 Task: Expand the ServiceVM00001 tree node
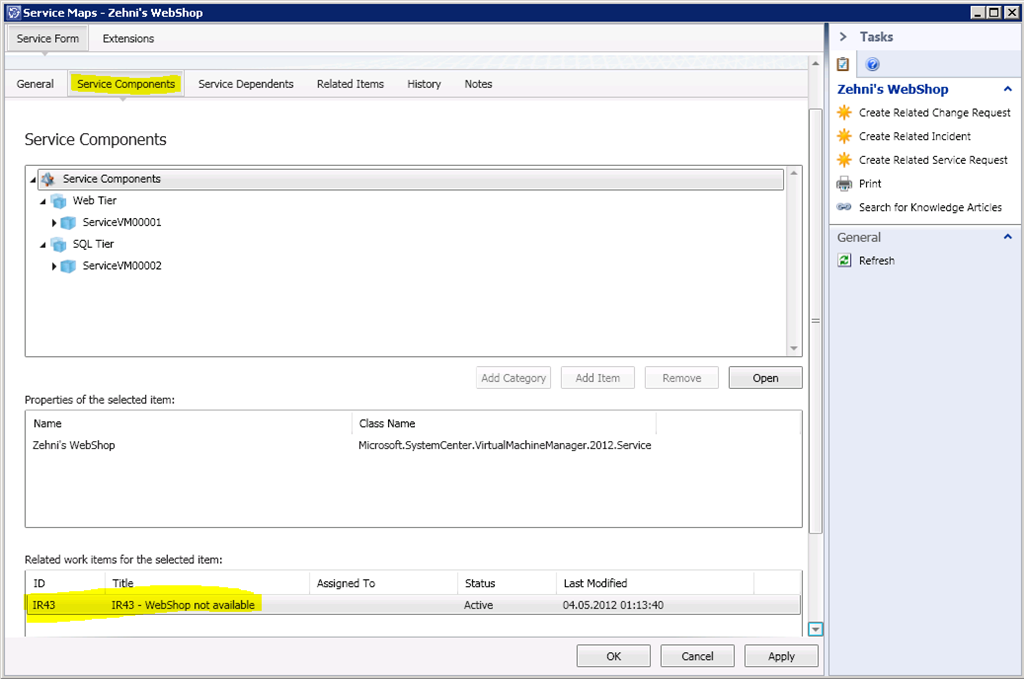[x=54, y=223]
